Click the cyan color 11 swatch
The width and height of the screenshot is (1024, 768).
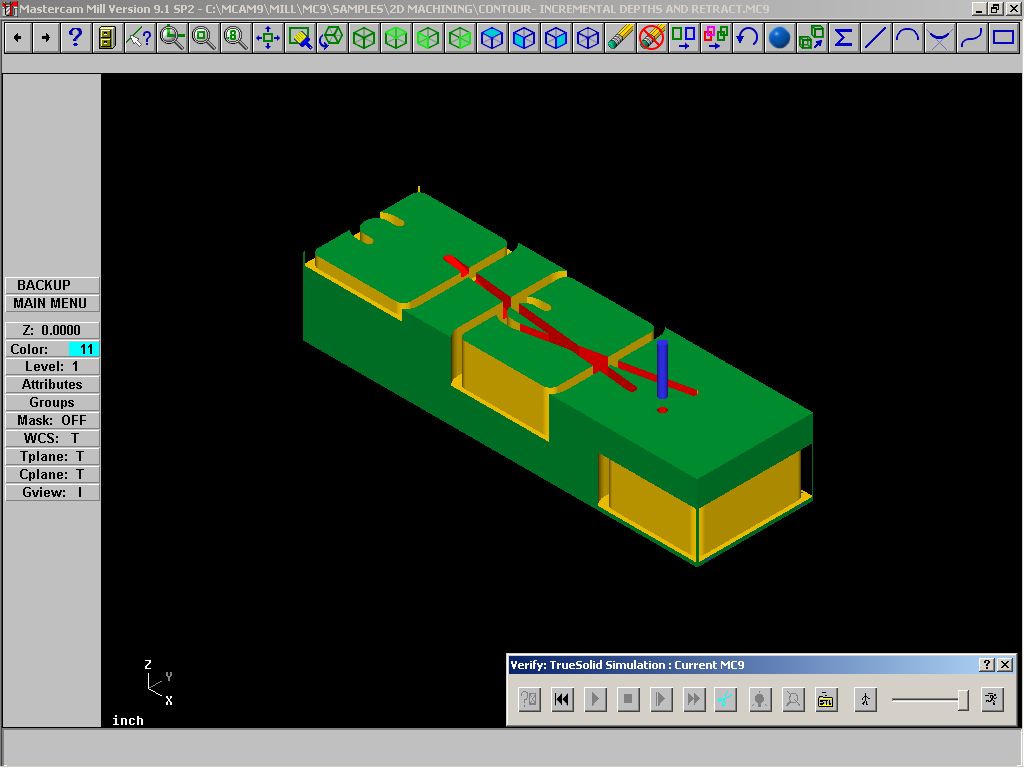coord(84,349)
